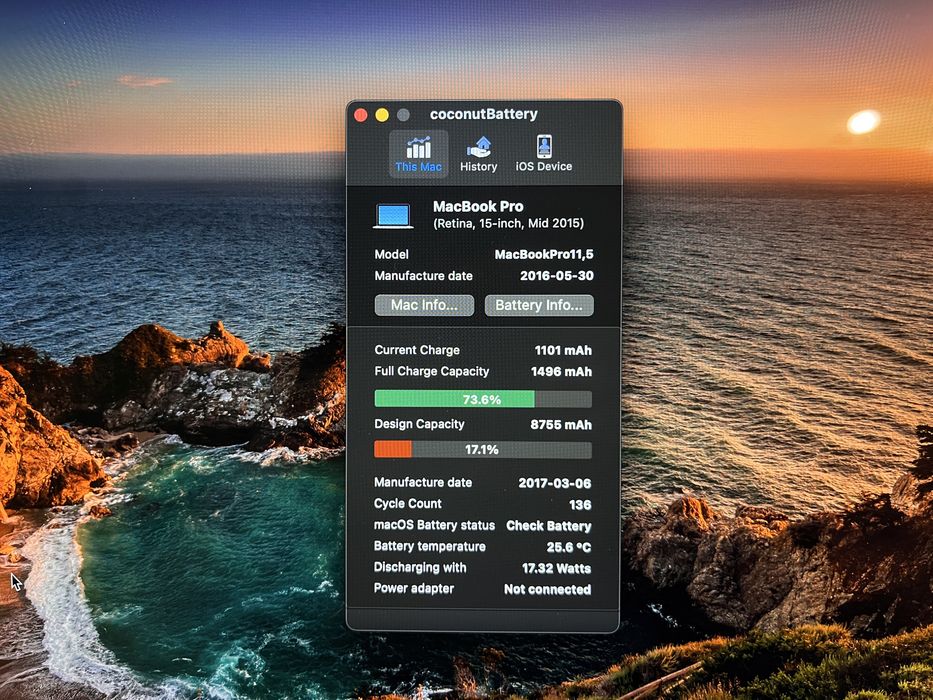
Task: Click the green 73.6% charge bar
Action: pos(483,399)
